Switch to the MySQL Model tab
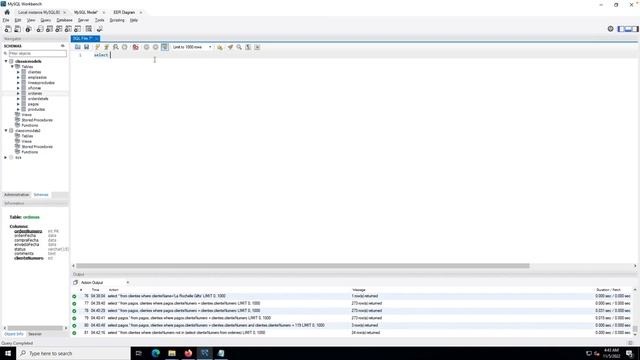 pyautogui.click(x=86, y=13)
